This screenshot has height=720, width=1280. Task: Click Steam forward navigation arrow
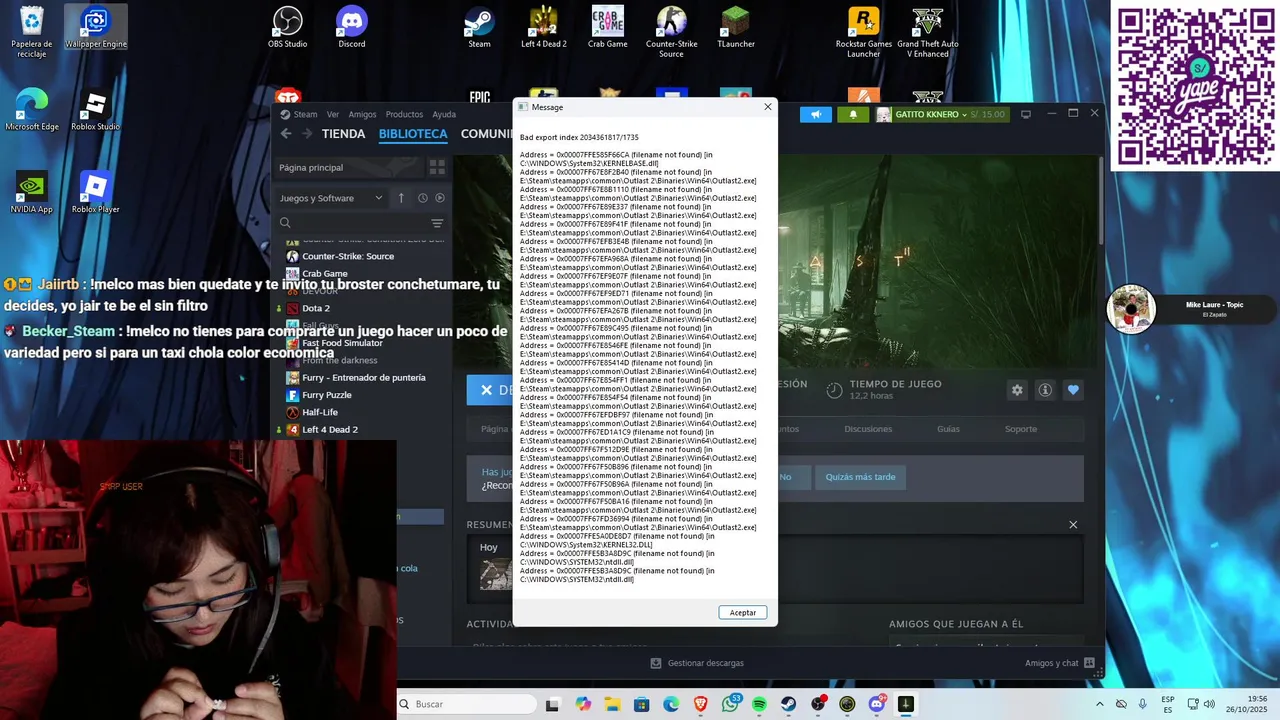(307, 133)
